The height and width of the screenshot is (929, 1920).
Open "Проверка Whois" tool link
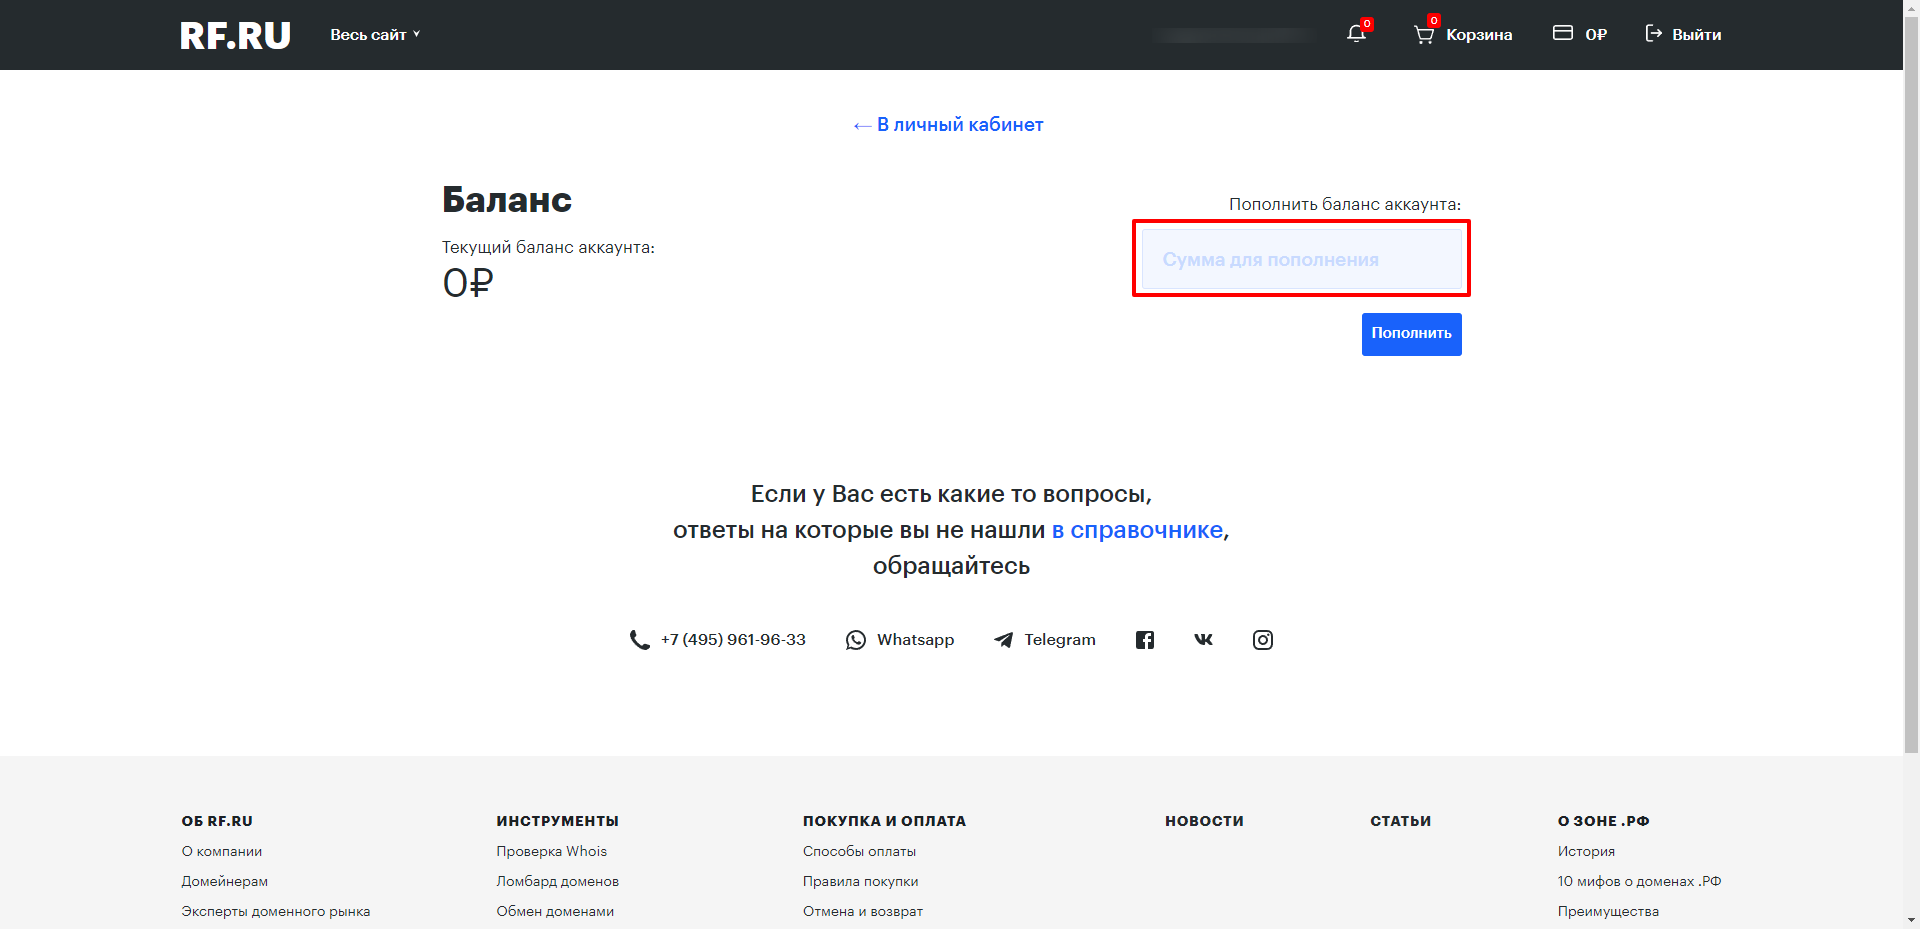coord(551,851)
